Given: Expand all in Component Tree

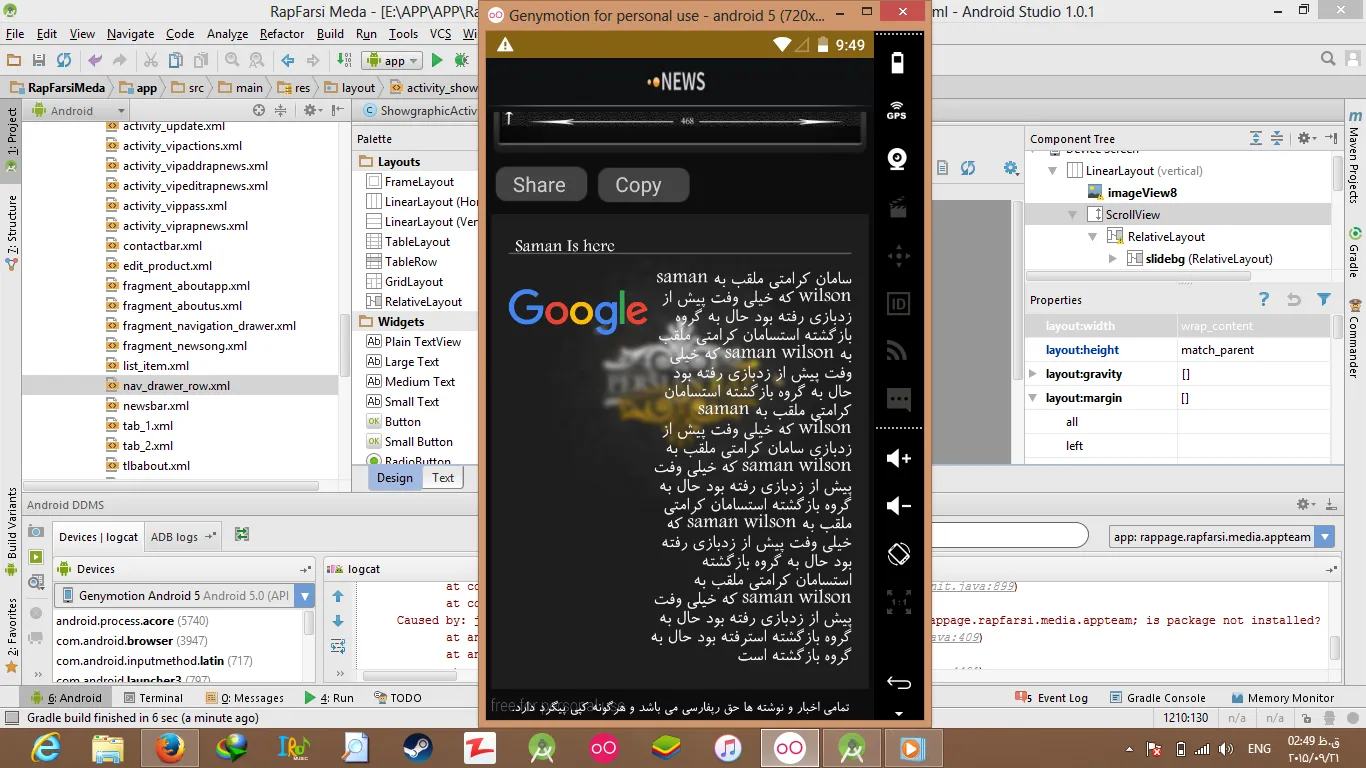Looking at the screenshot, I should (1256, 138).
